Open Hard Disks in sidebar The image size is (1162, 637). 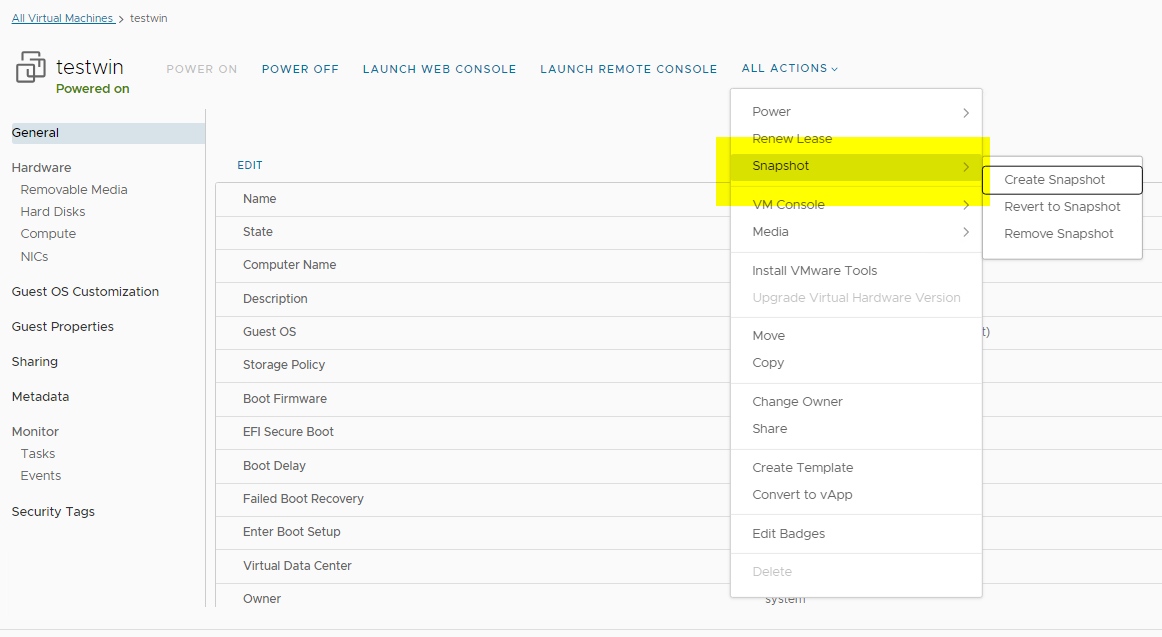pos(53,212)
